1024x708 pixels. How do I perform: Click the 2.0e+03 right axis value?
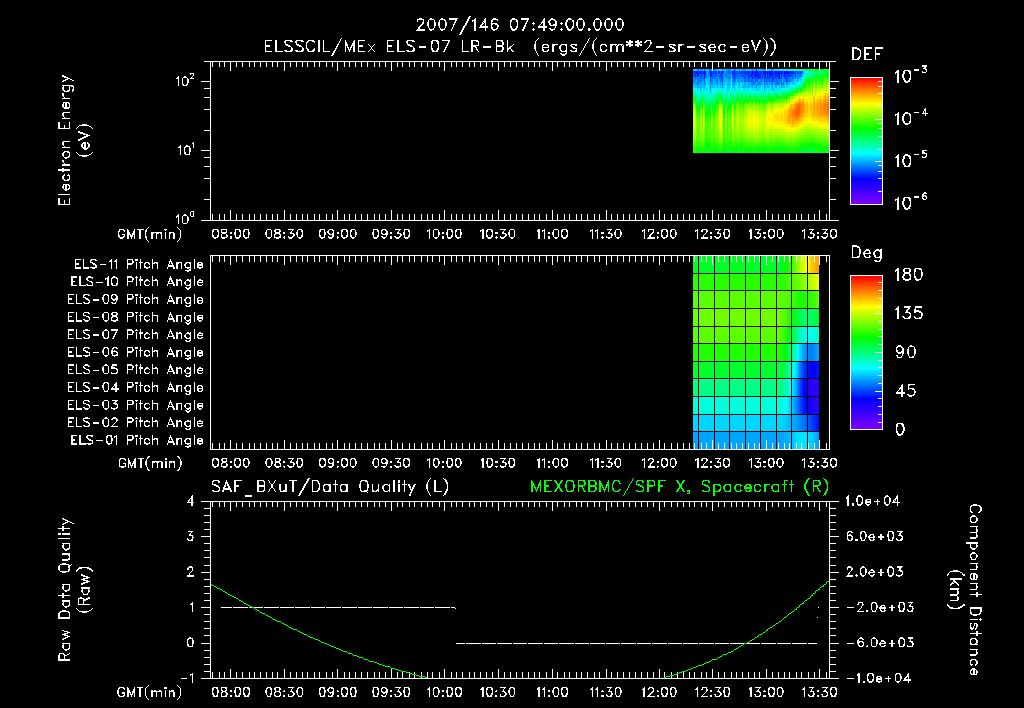tap(874, 571)
